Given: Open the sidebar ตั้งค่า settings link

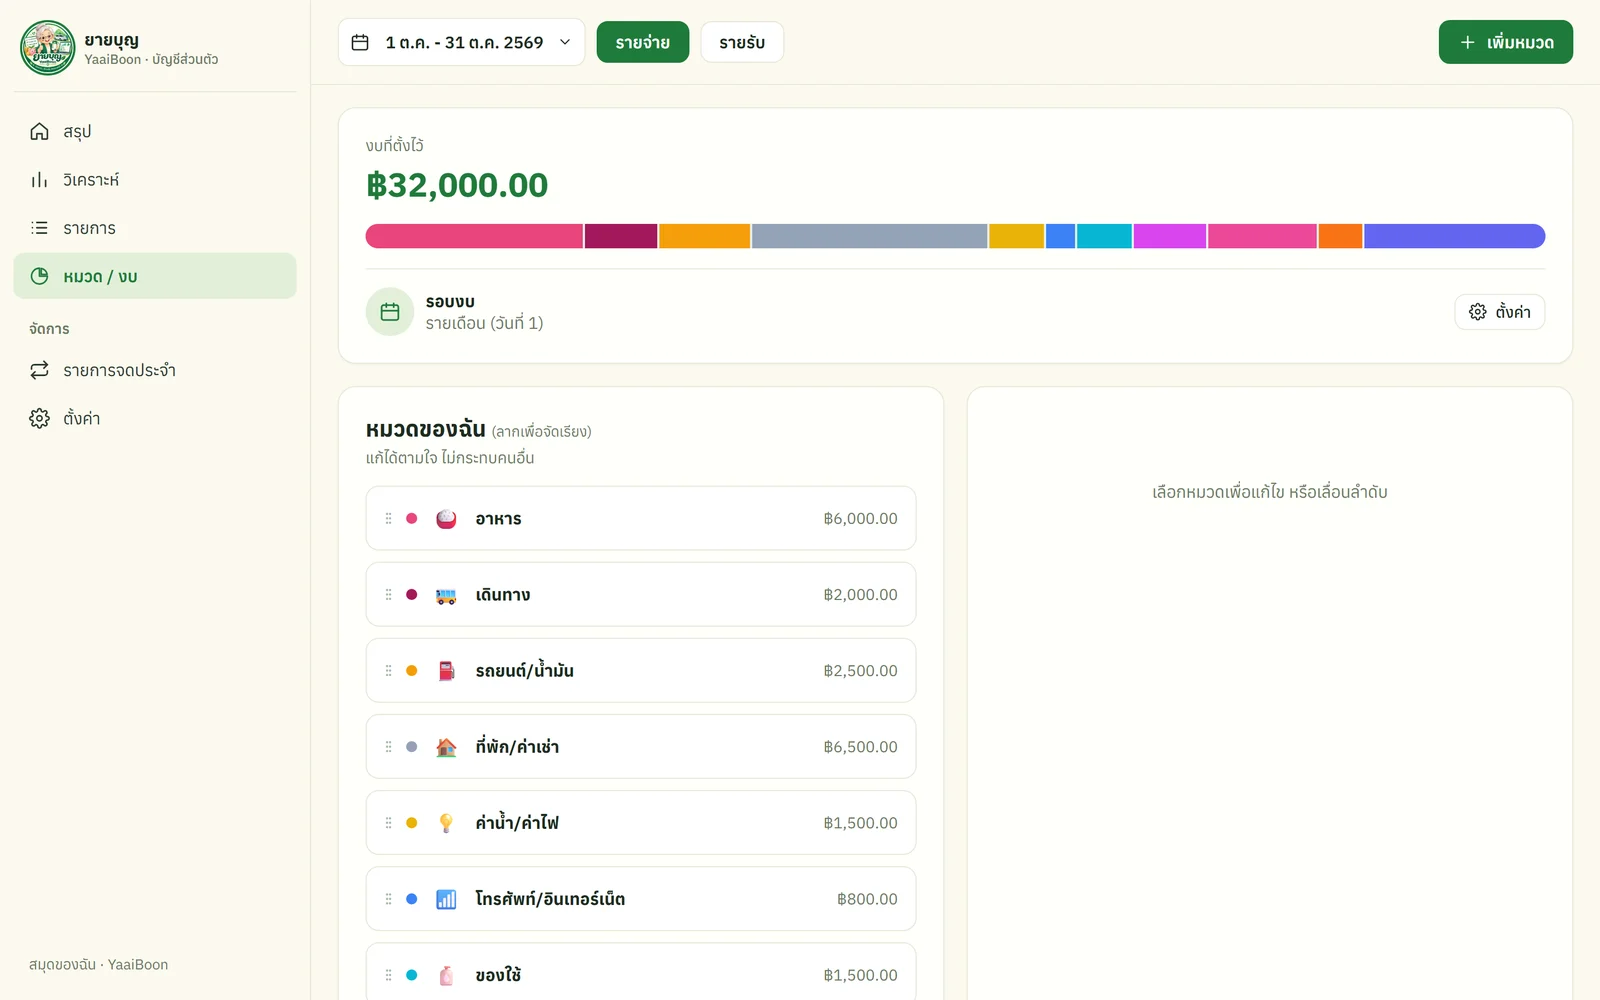Looking at the screenshot, I should (x=155, y=418).
